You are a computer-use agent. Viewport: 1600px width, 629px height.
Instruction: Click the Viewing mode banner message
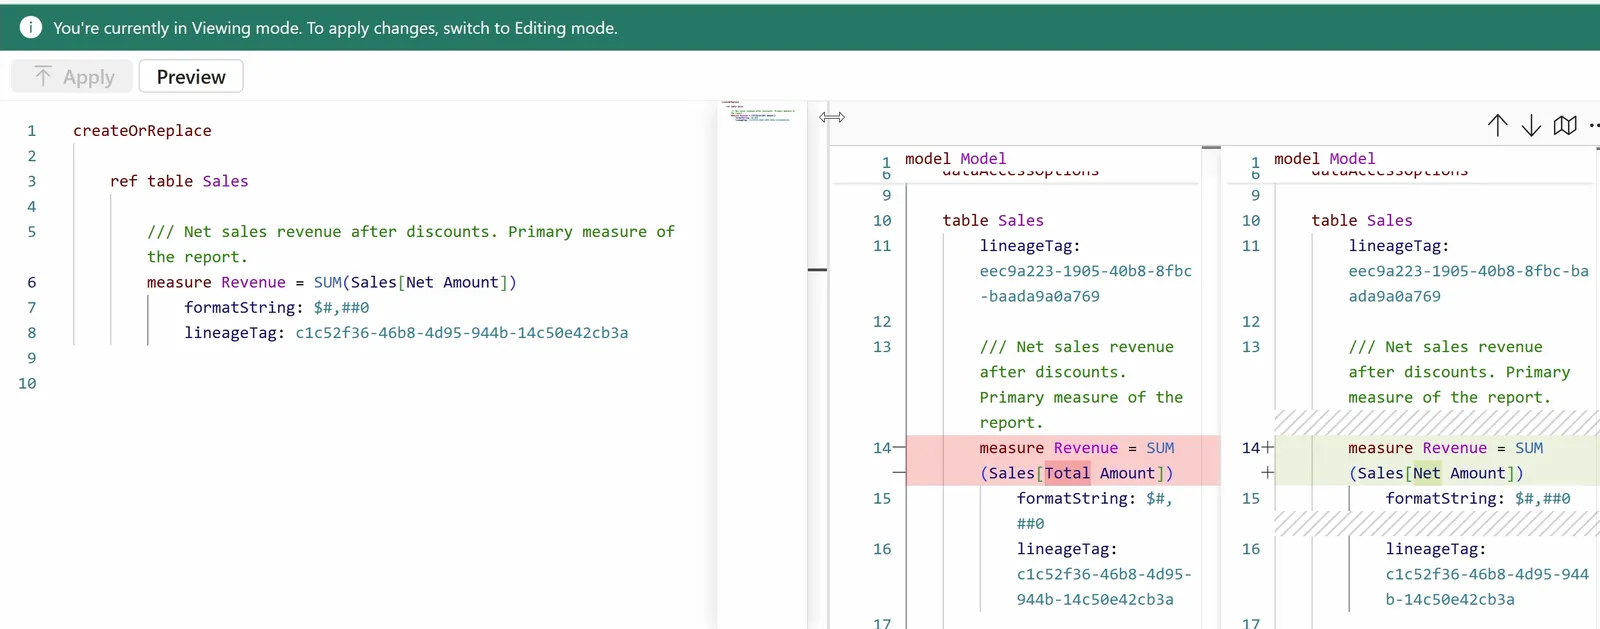click(335, 28)
